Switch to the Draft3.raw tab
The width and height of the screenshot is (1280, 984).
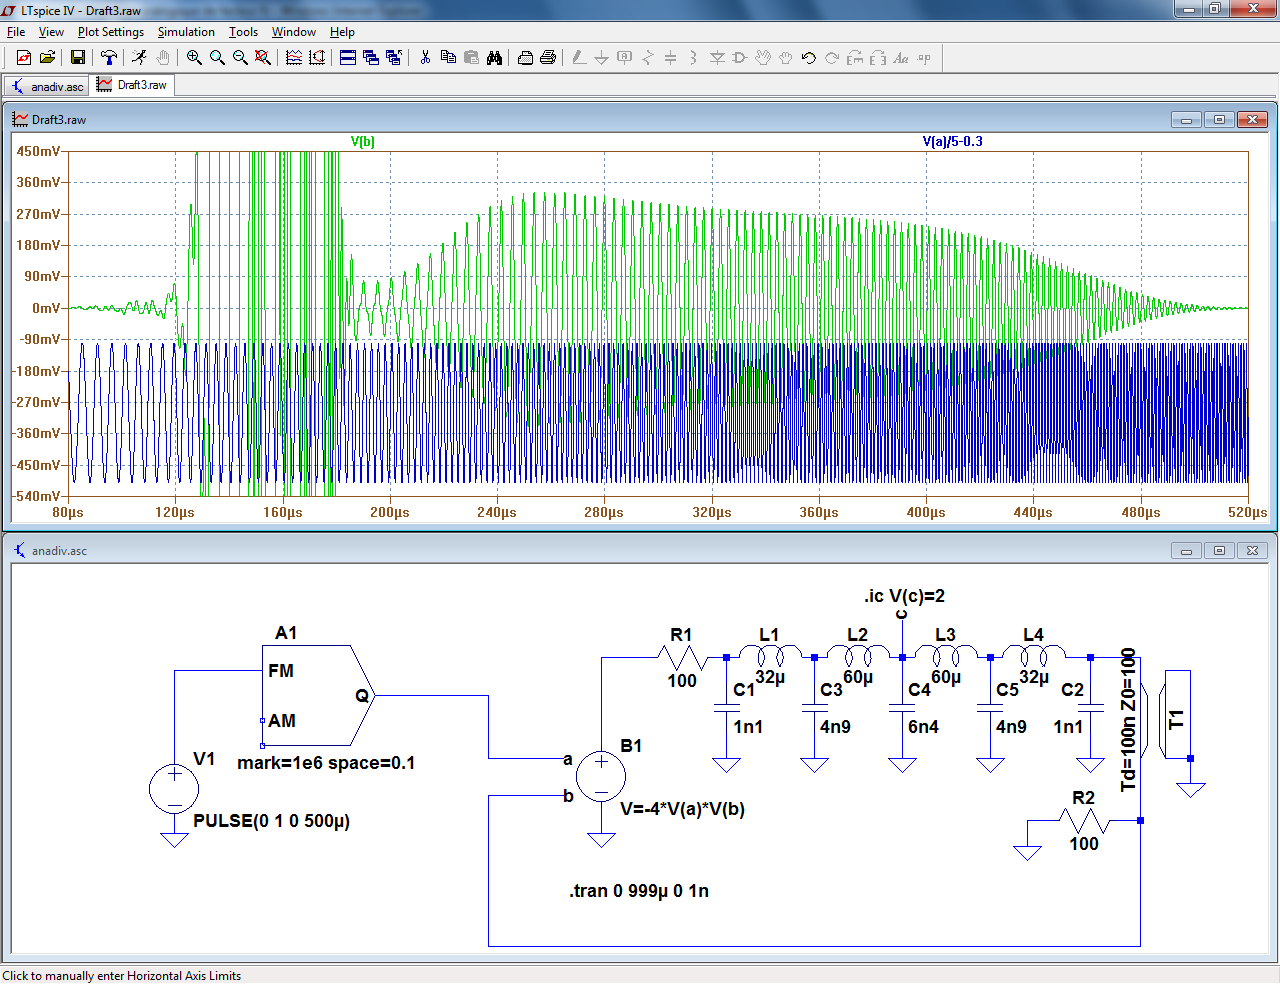click(x=132, y=85)
